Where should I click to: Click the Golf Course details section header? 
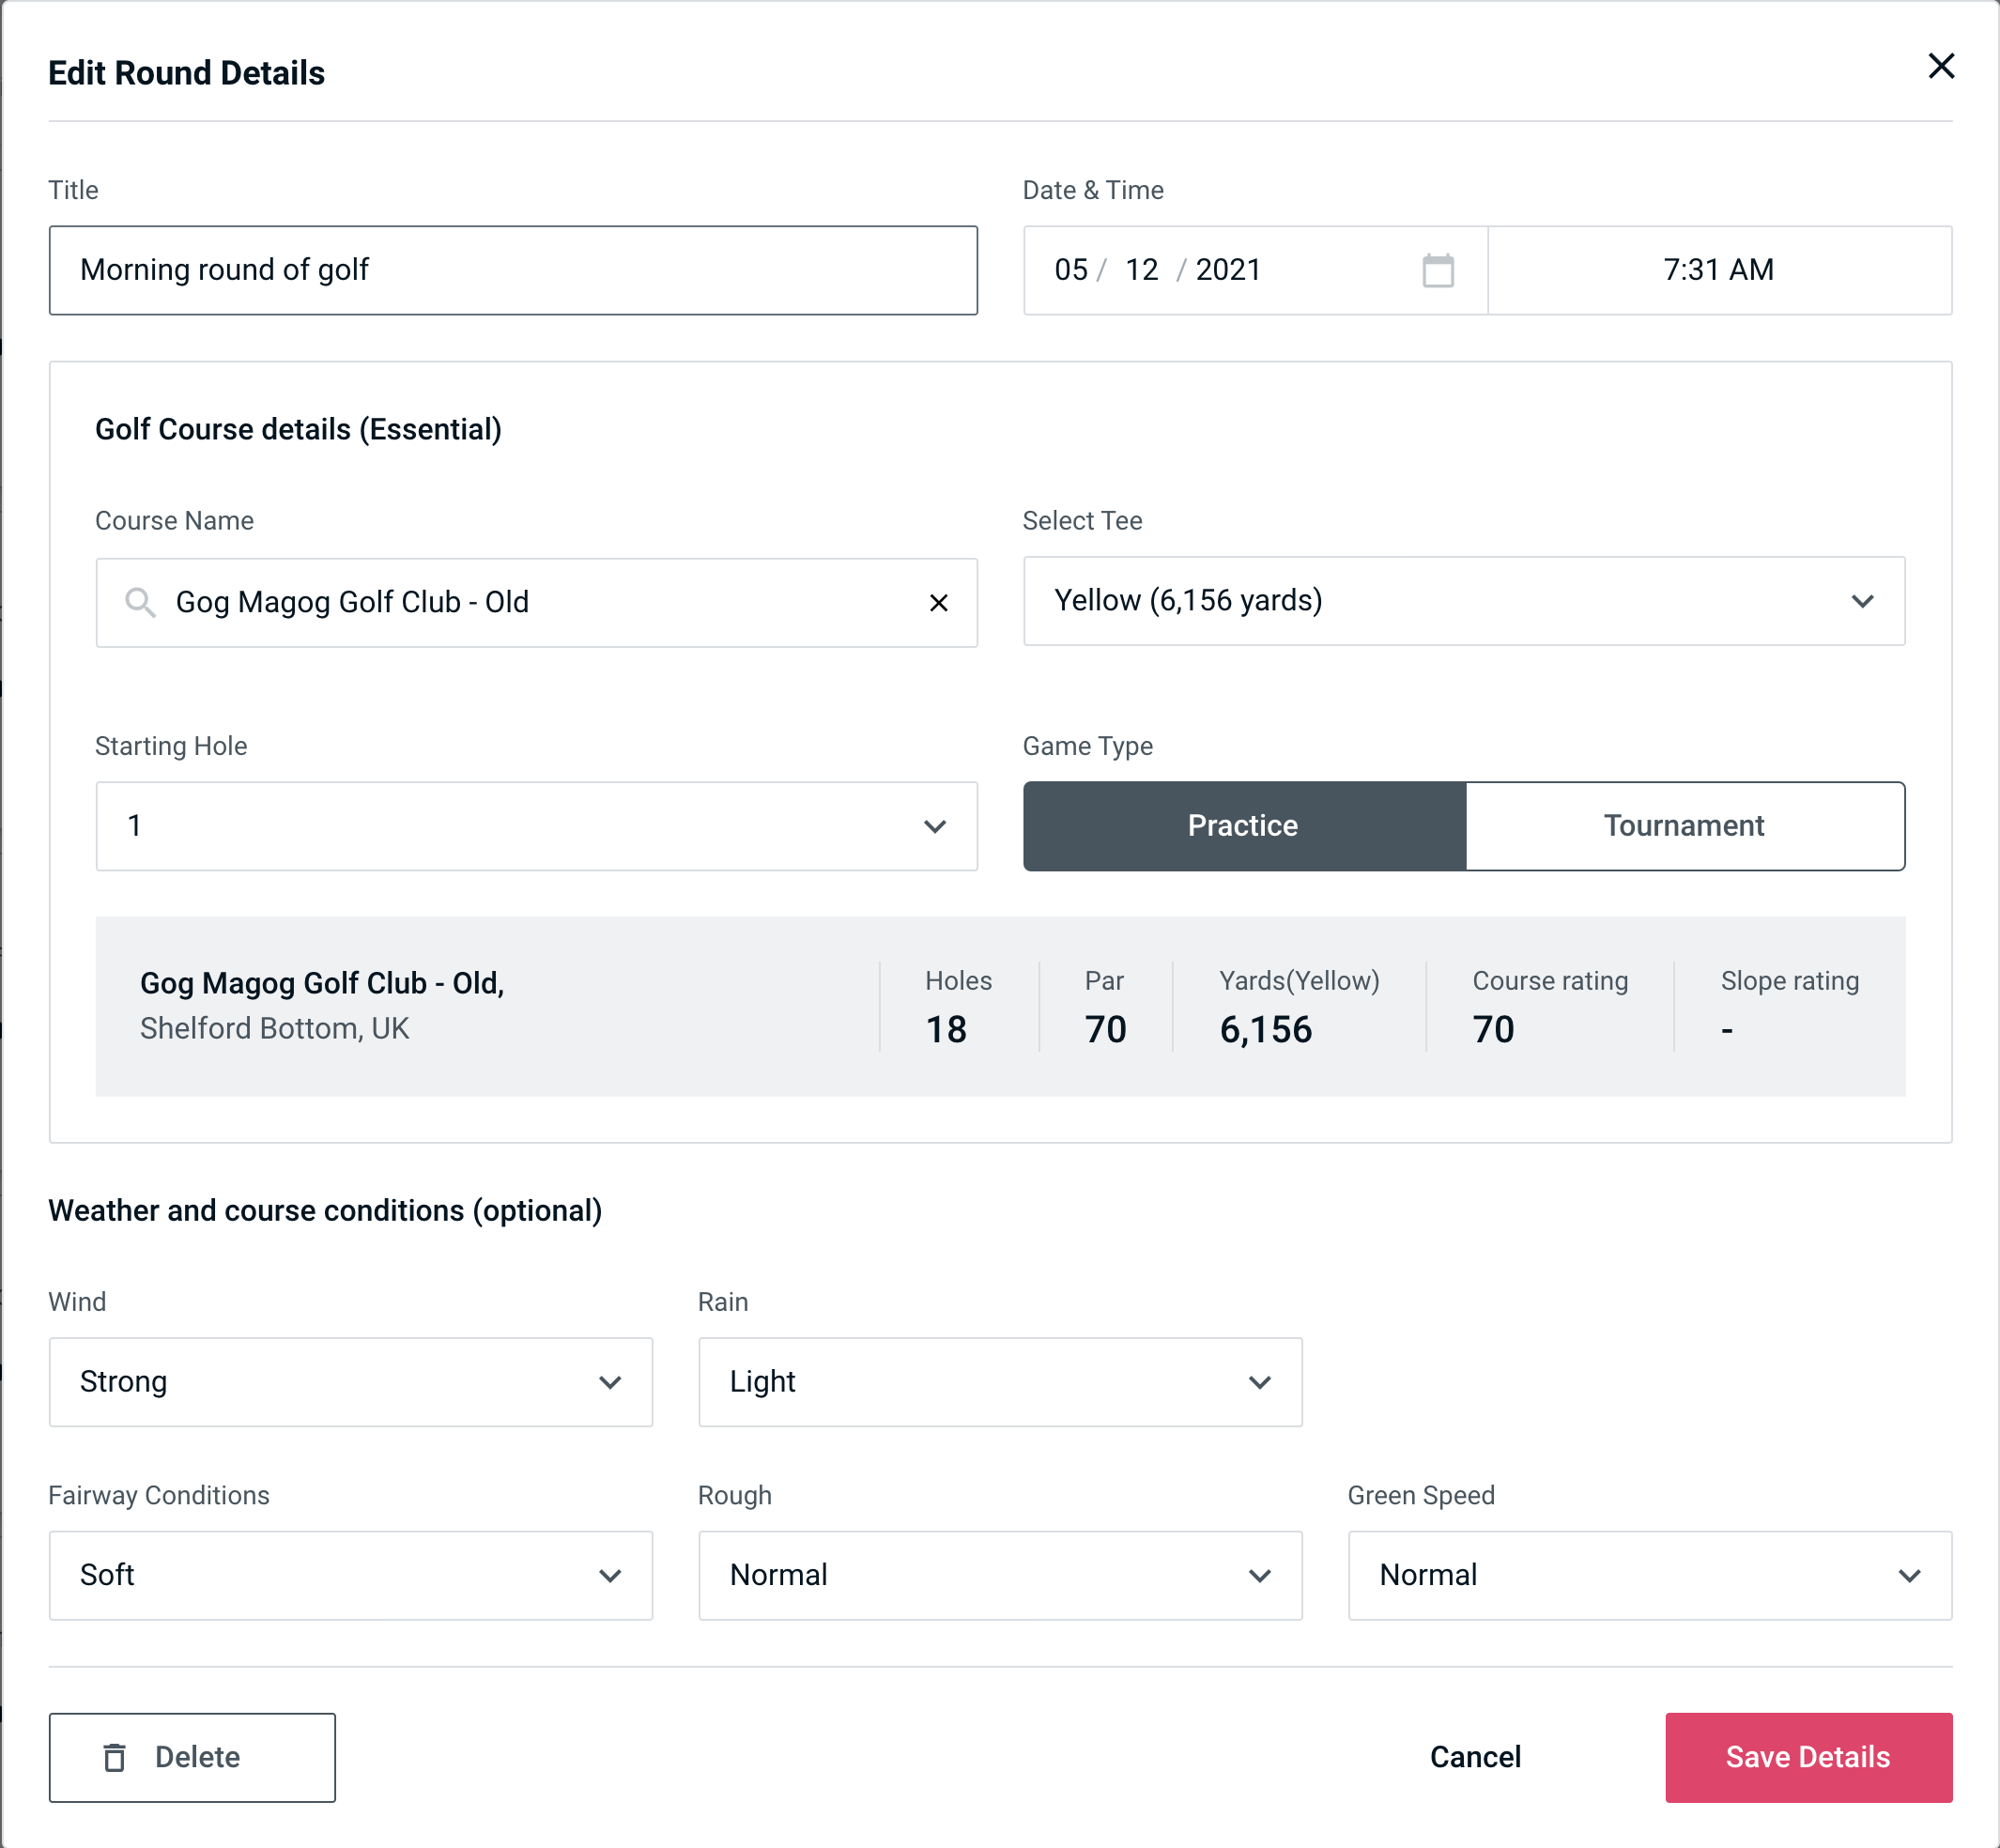point(300,426)
